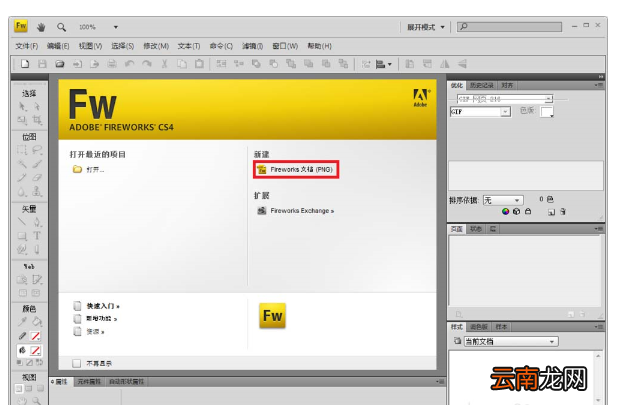Click the Open file icon in toolbar
Viewport: 624px width, 407px height.
[x=60, y=64]
